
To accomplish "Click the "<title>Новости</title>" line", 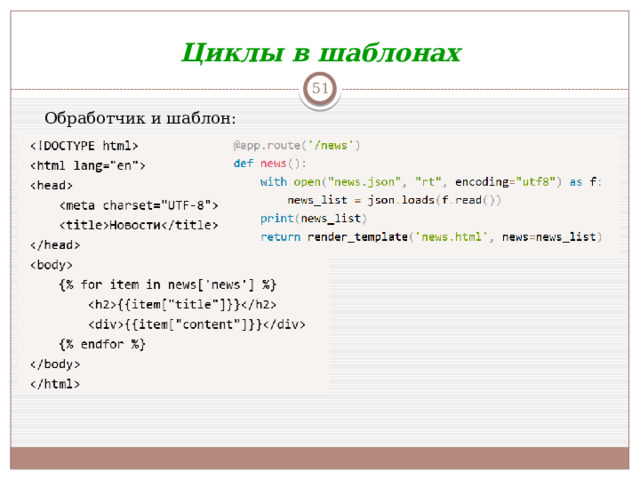I will click(139, 225).
